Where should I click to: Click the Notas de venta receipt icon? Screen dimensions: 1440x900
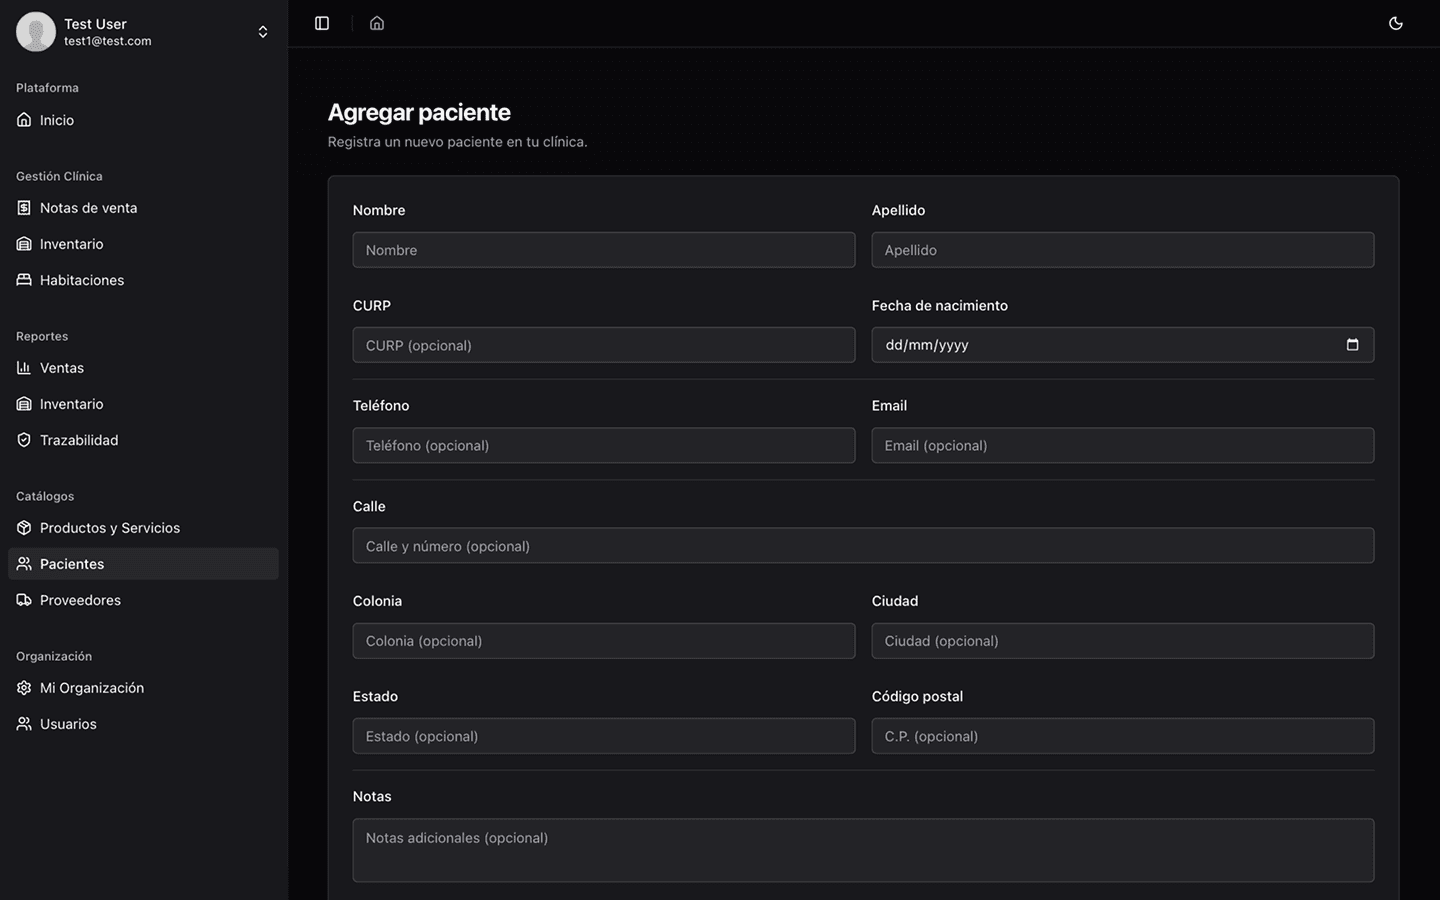coord(24,208)
